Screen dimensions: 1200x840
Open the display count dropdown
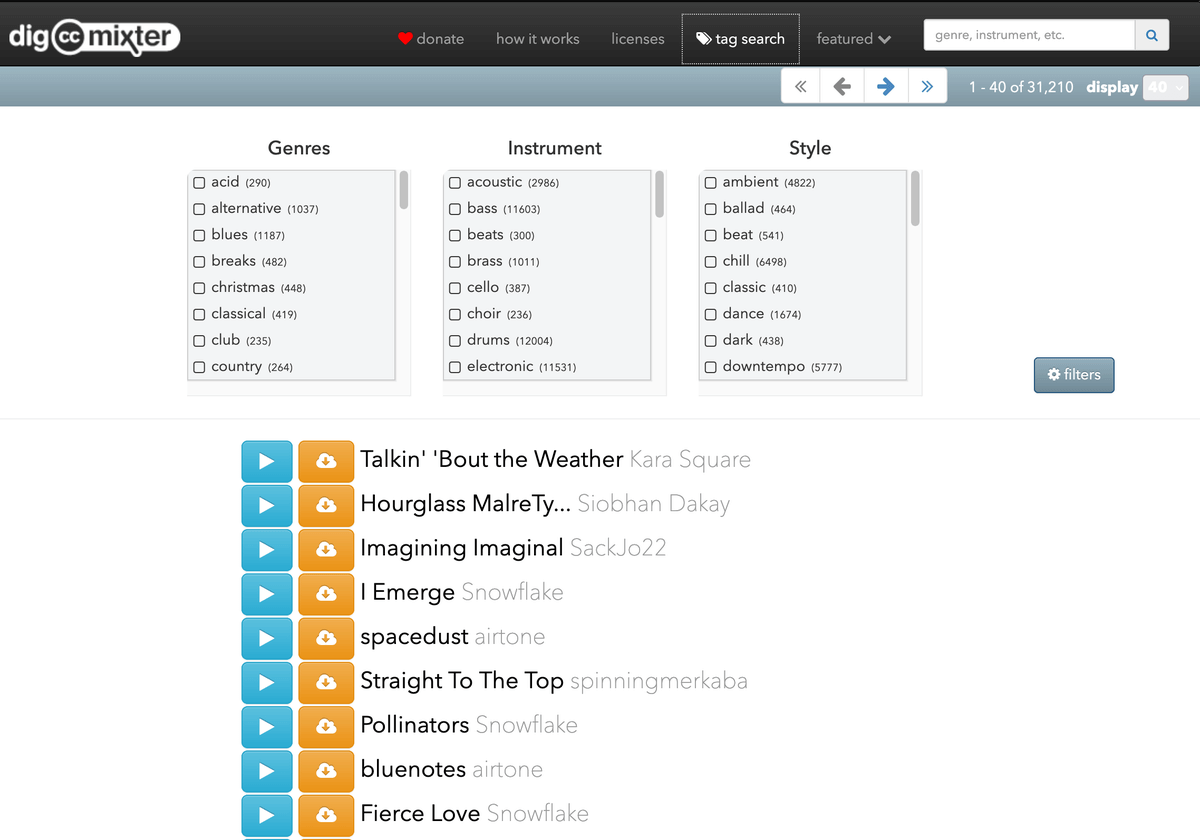coord(1165,87)
